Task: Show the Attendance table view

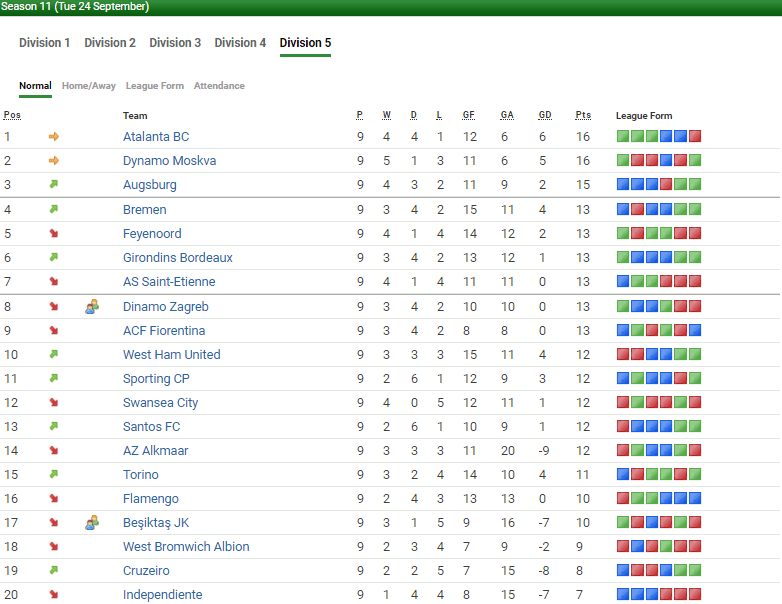Action: coord(219,86)
